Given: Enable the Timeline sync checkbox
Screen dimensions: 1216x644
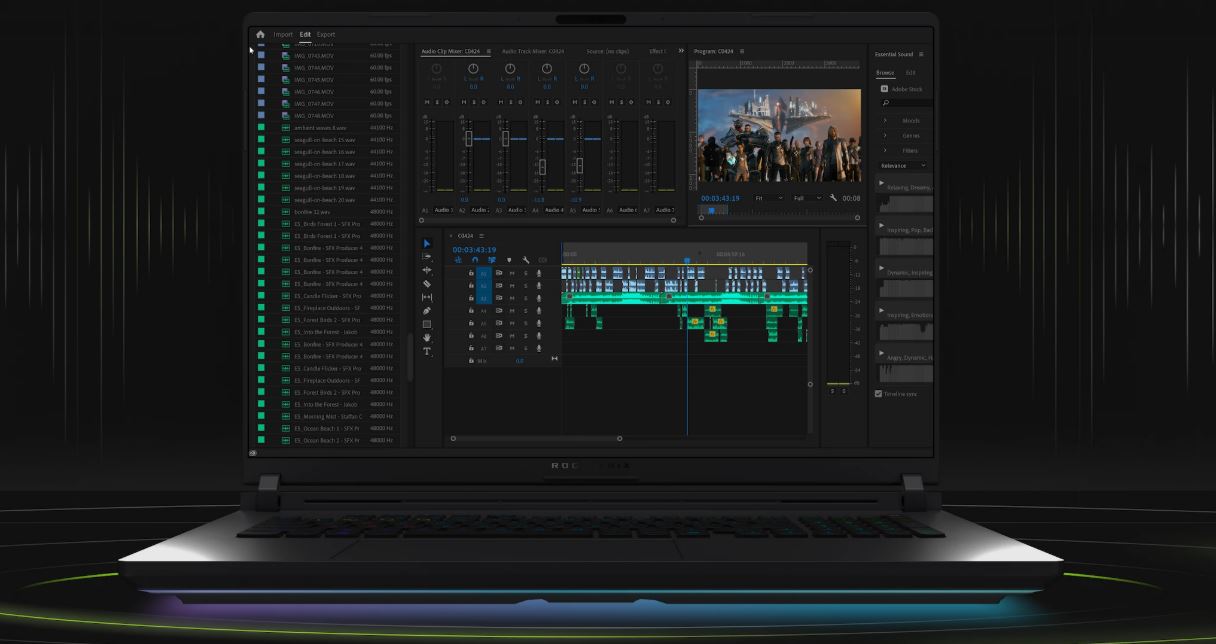Looking at the screenshot, I should pos(879,394).
